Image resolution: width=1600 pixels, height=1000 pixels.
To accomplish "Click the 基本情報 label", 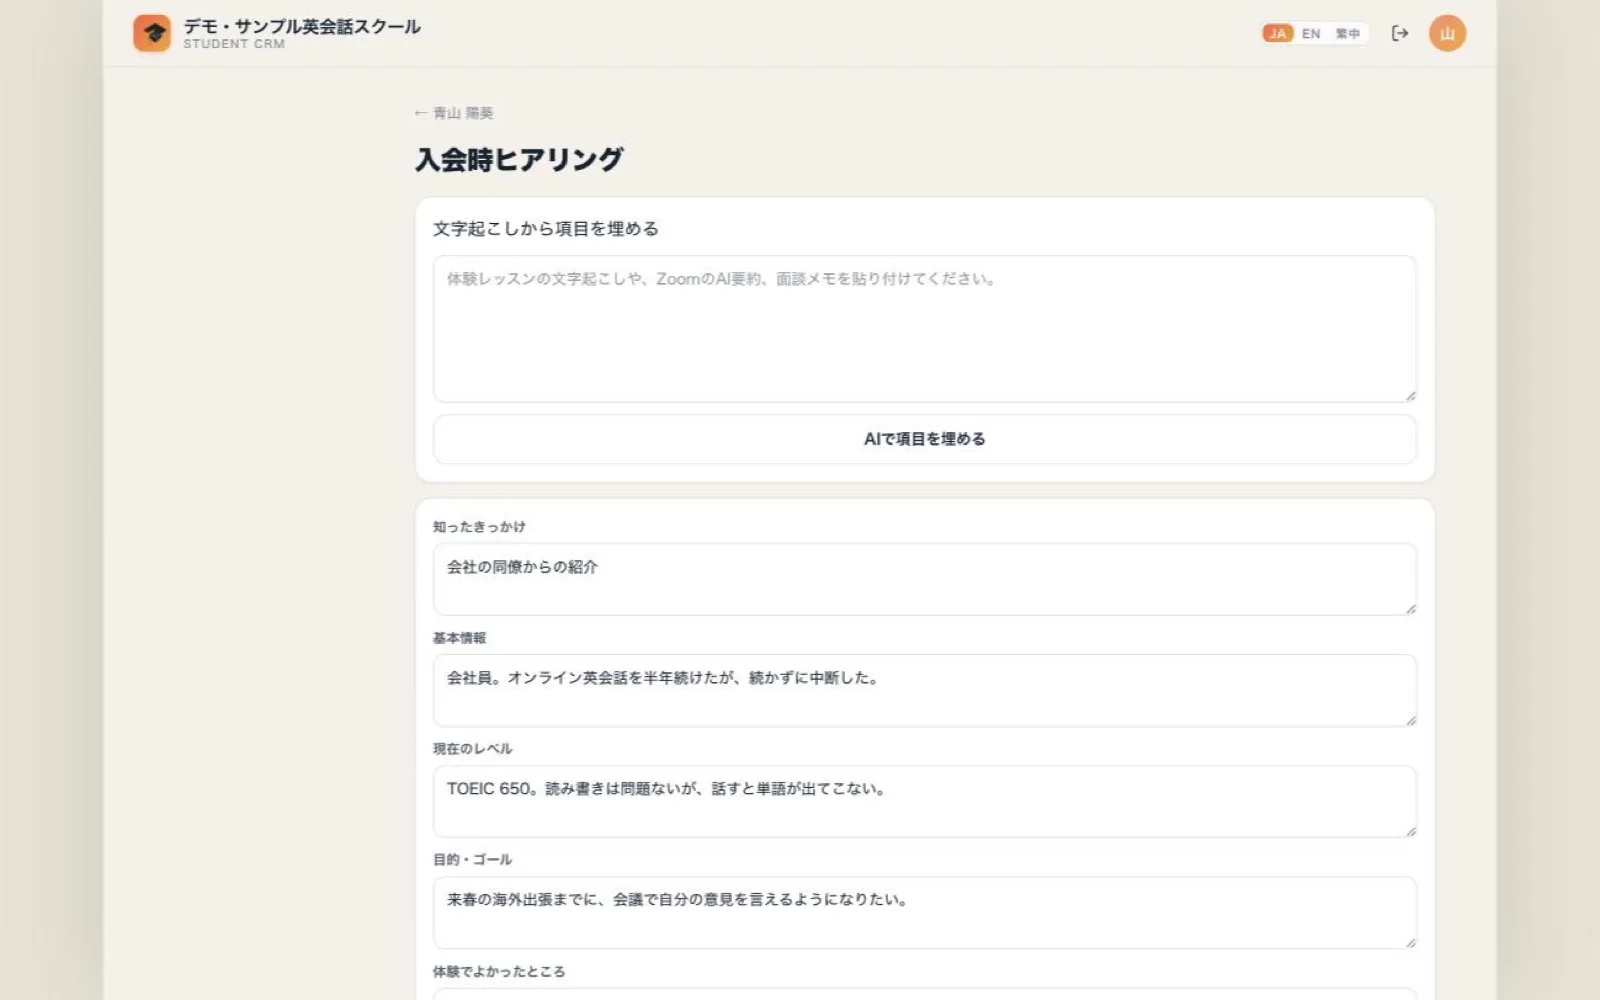I will [459, 638].
